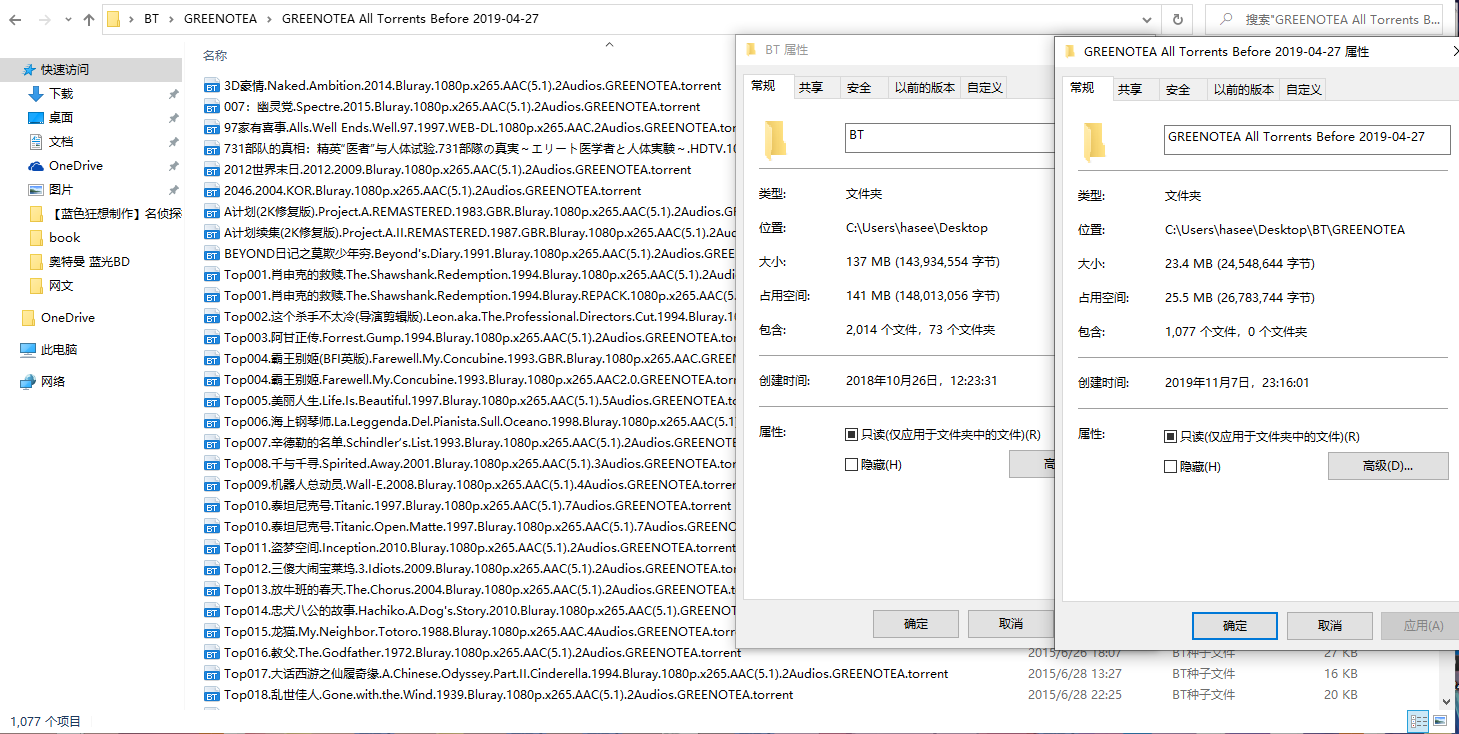Screen dimensions: 1459x734
Task: Toggle 隐藏 checkbox in GREENOTEA properties window
Action: tap(1170, 467)
